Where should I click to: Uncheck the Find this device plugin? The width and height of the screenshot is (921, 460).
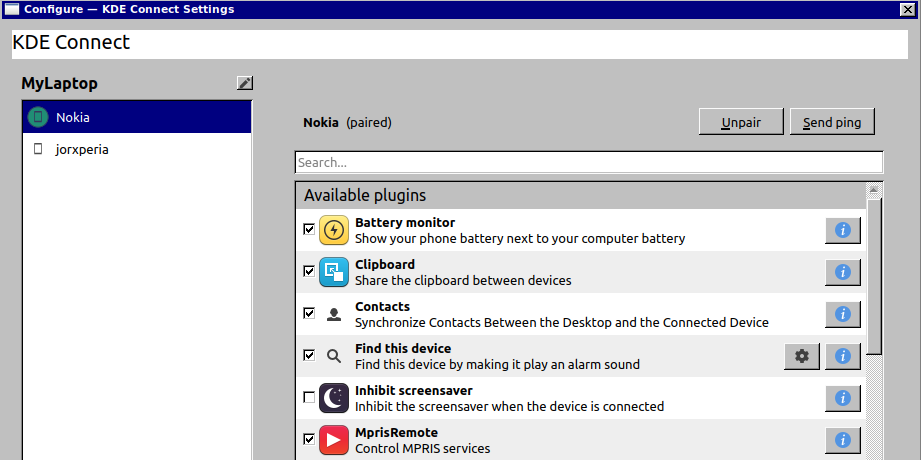pos(309,355)
